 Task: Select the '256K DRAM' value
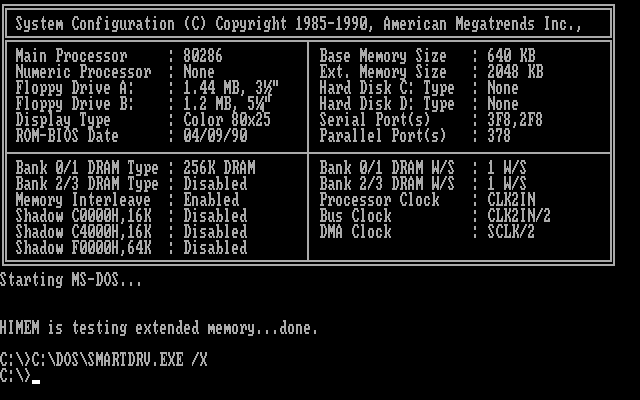coord(219,168)
